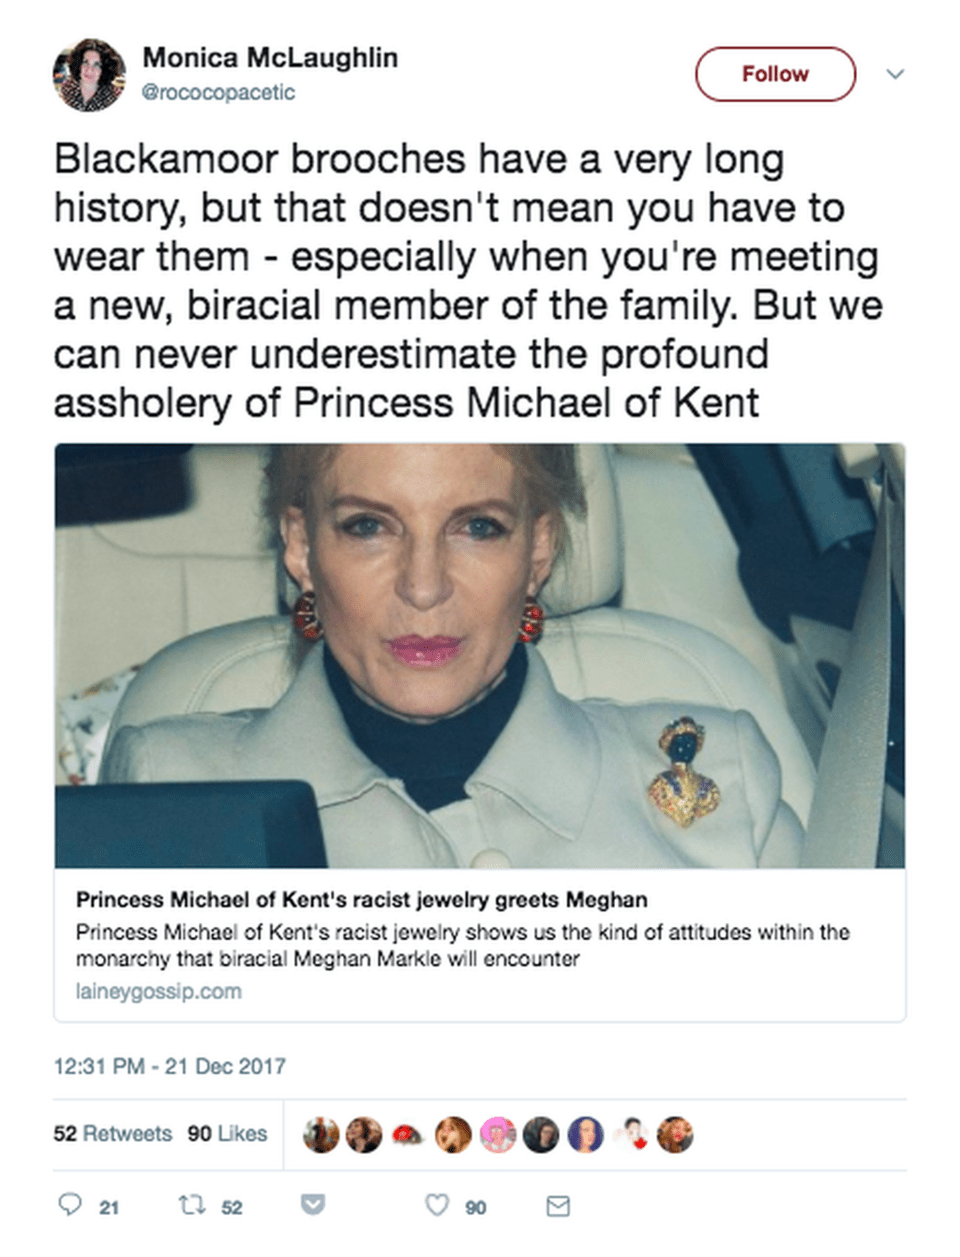960x1257 pixels.
Task: Click the purple-background liker avatar
Action: click(585, 1134)
